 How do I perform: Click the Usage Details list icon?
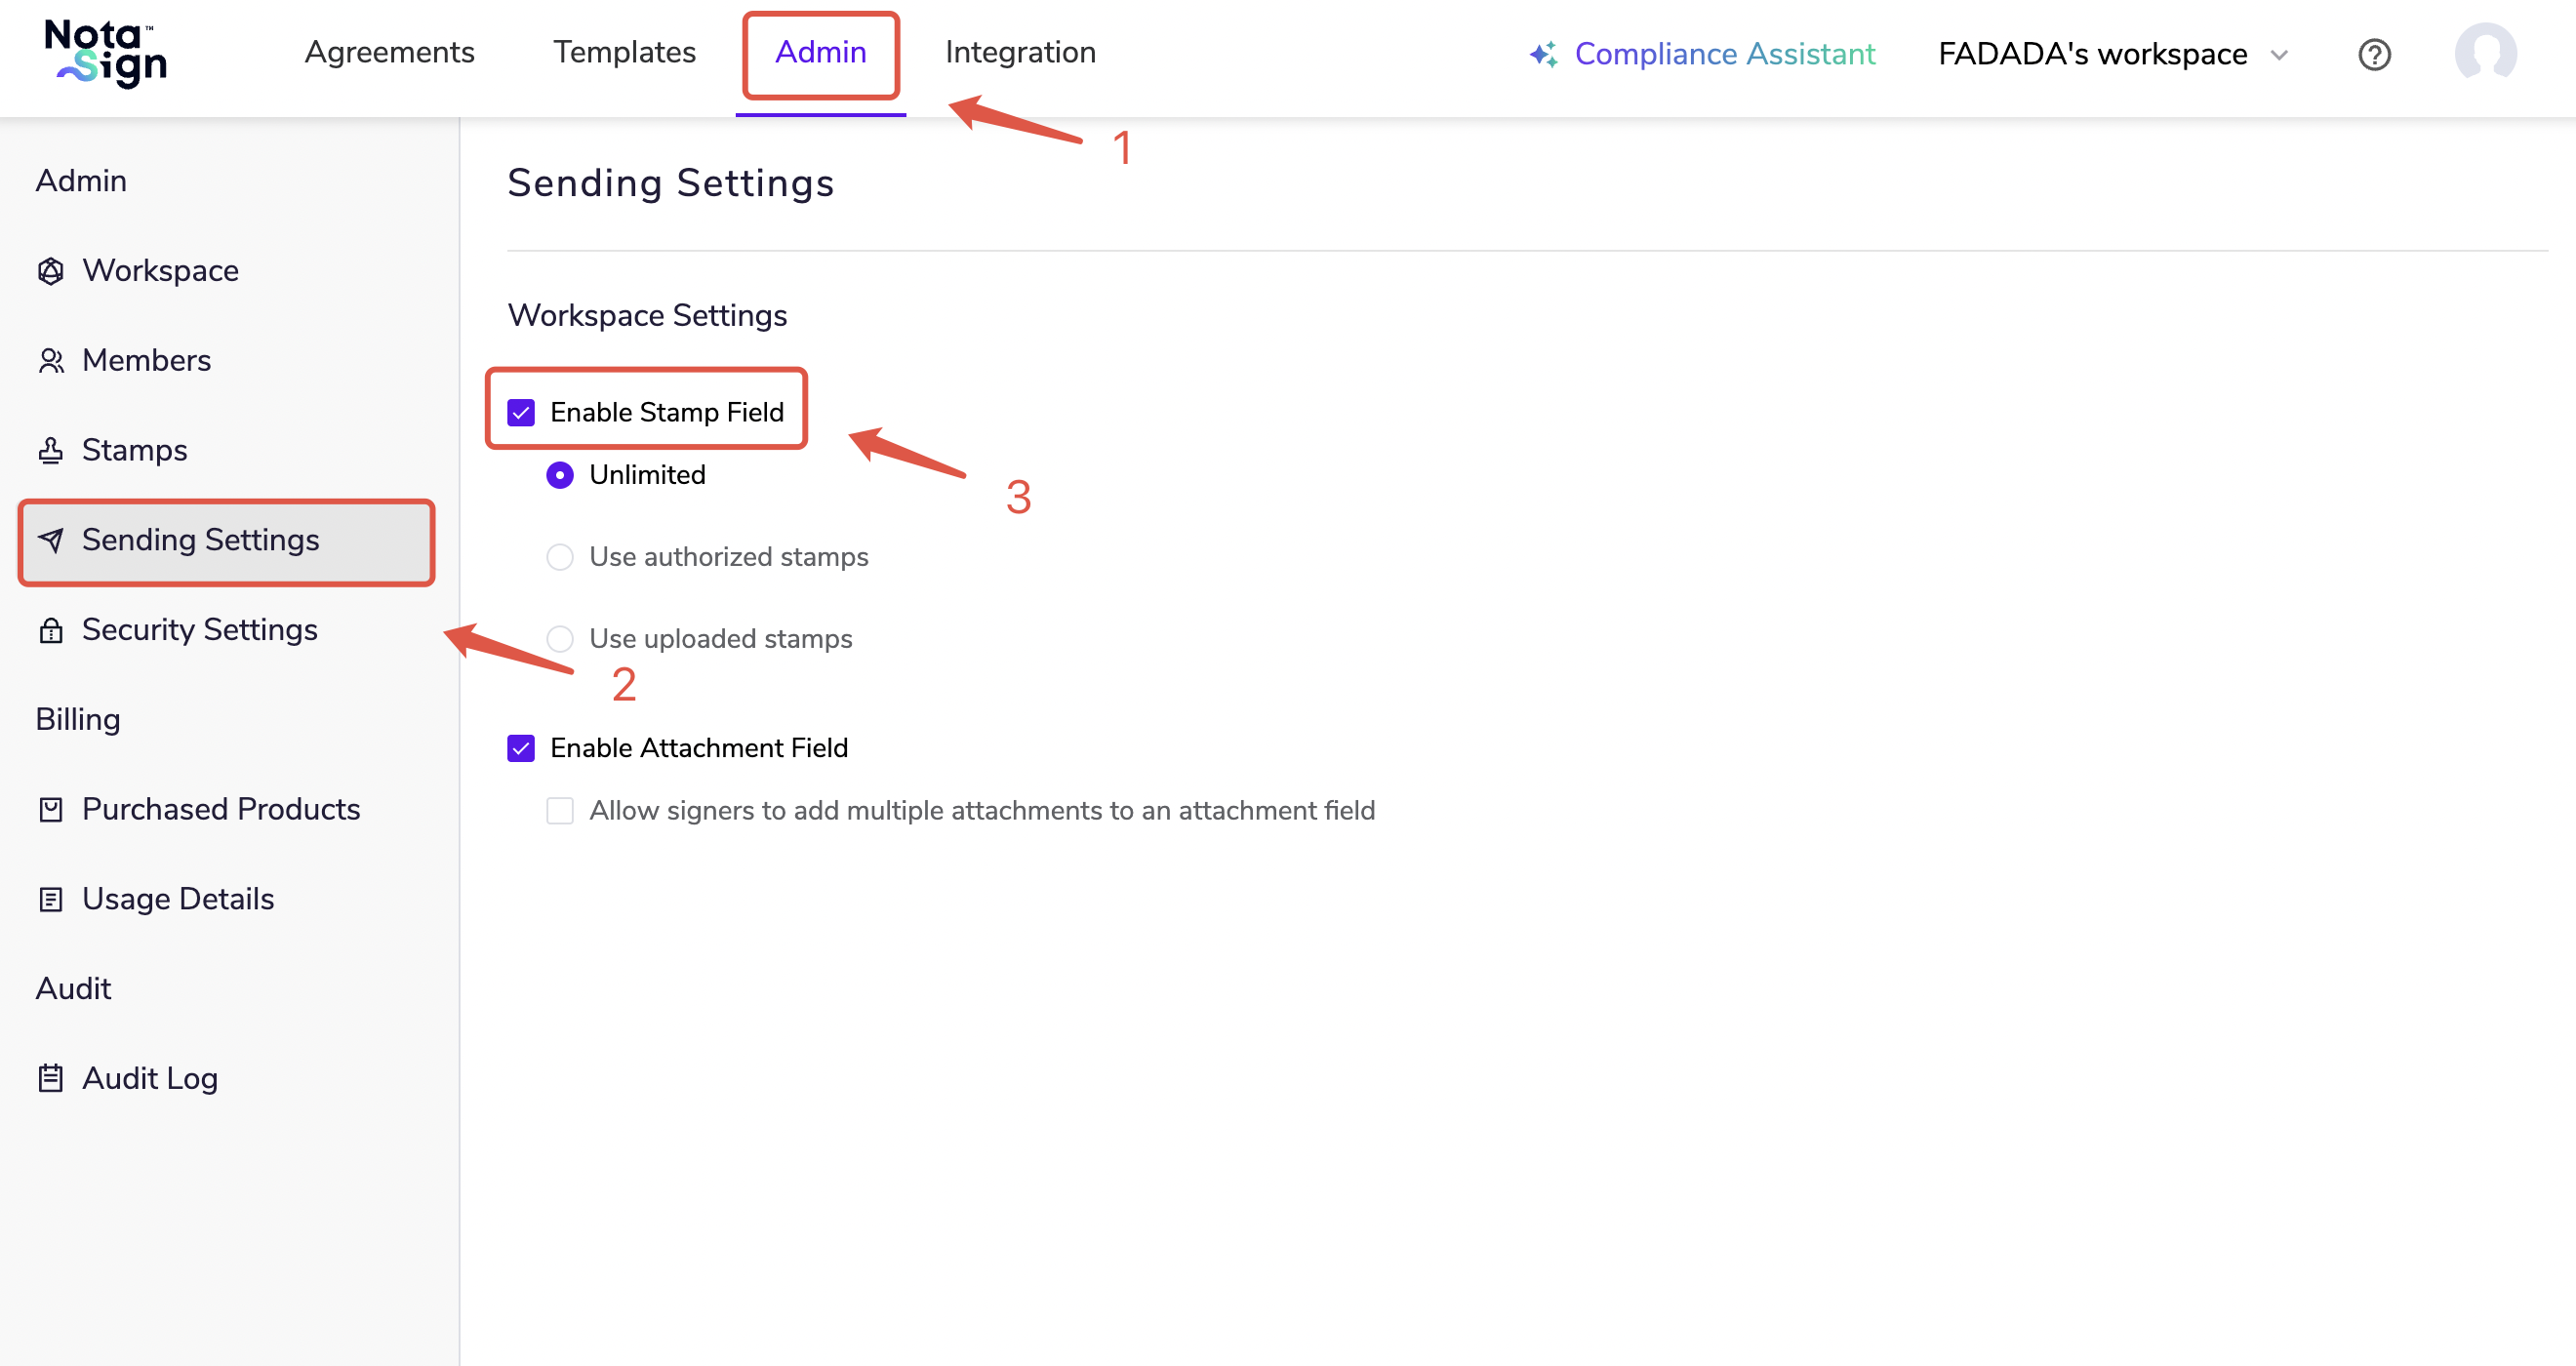pos(51,900)
